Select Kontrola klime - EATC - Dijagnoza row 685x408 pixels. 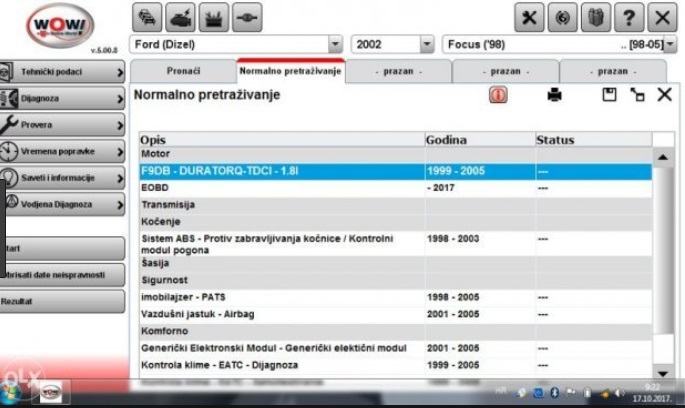395,365
